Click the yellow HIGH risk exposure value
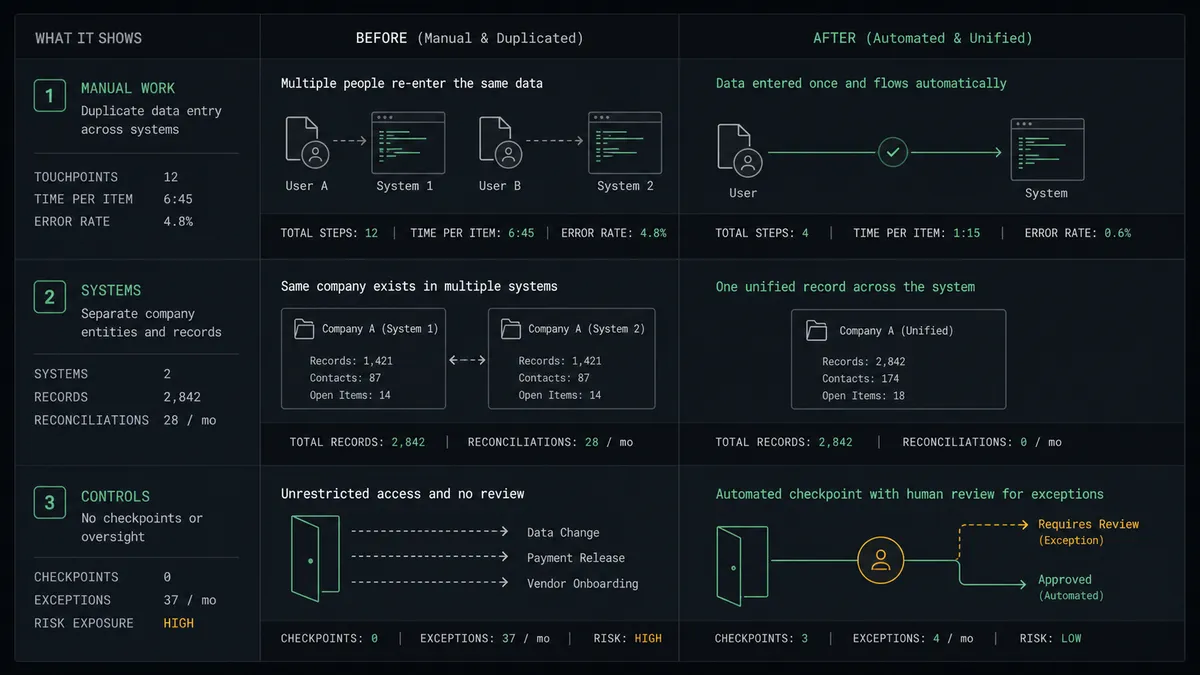 tap(179, 623)
